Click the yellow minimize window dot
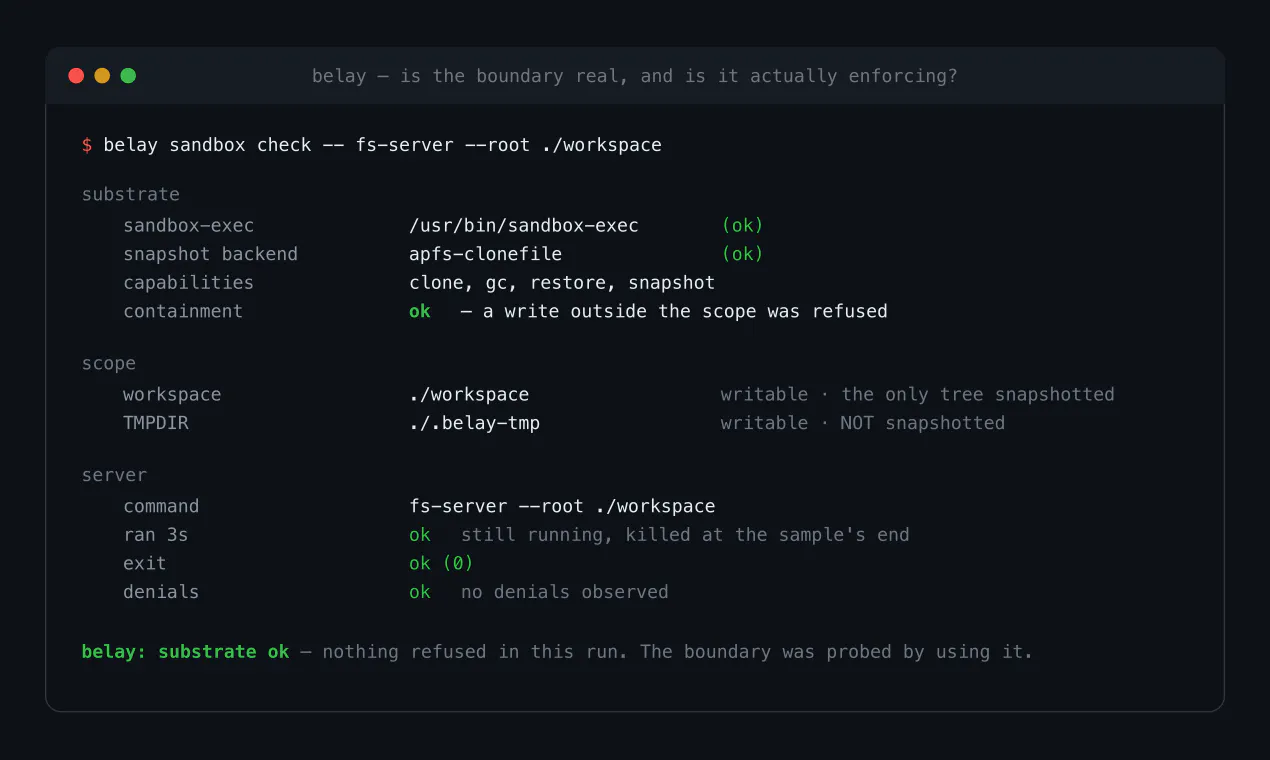The image size is (1270, 760). [102, 76]
